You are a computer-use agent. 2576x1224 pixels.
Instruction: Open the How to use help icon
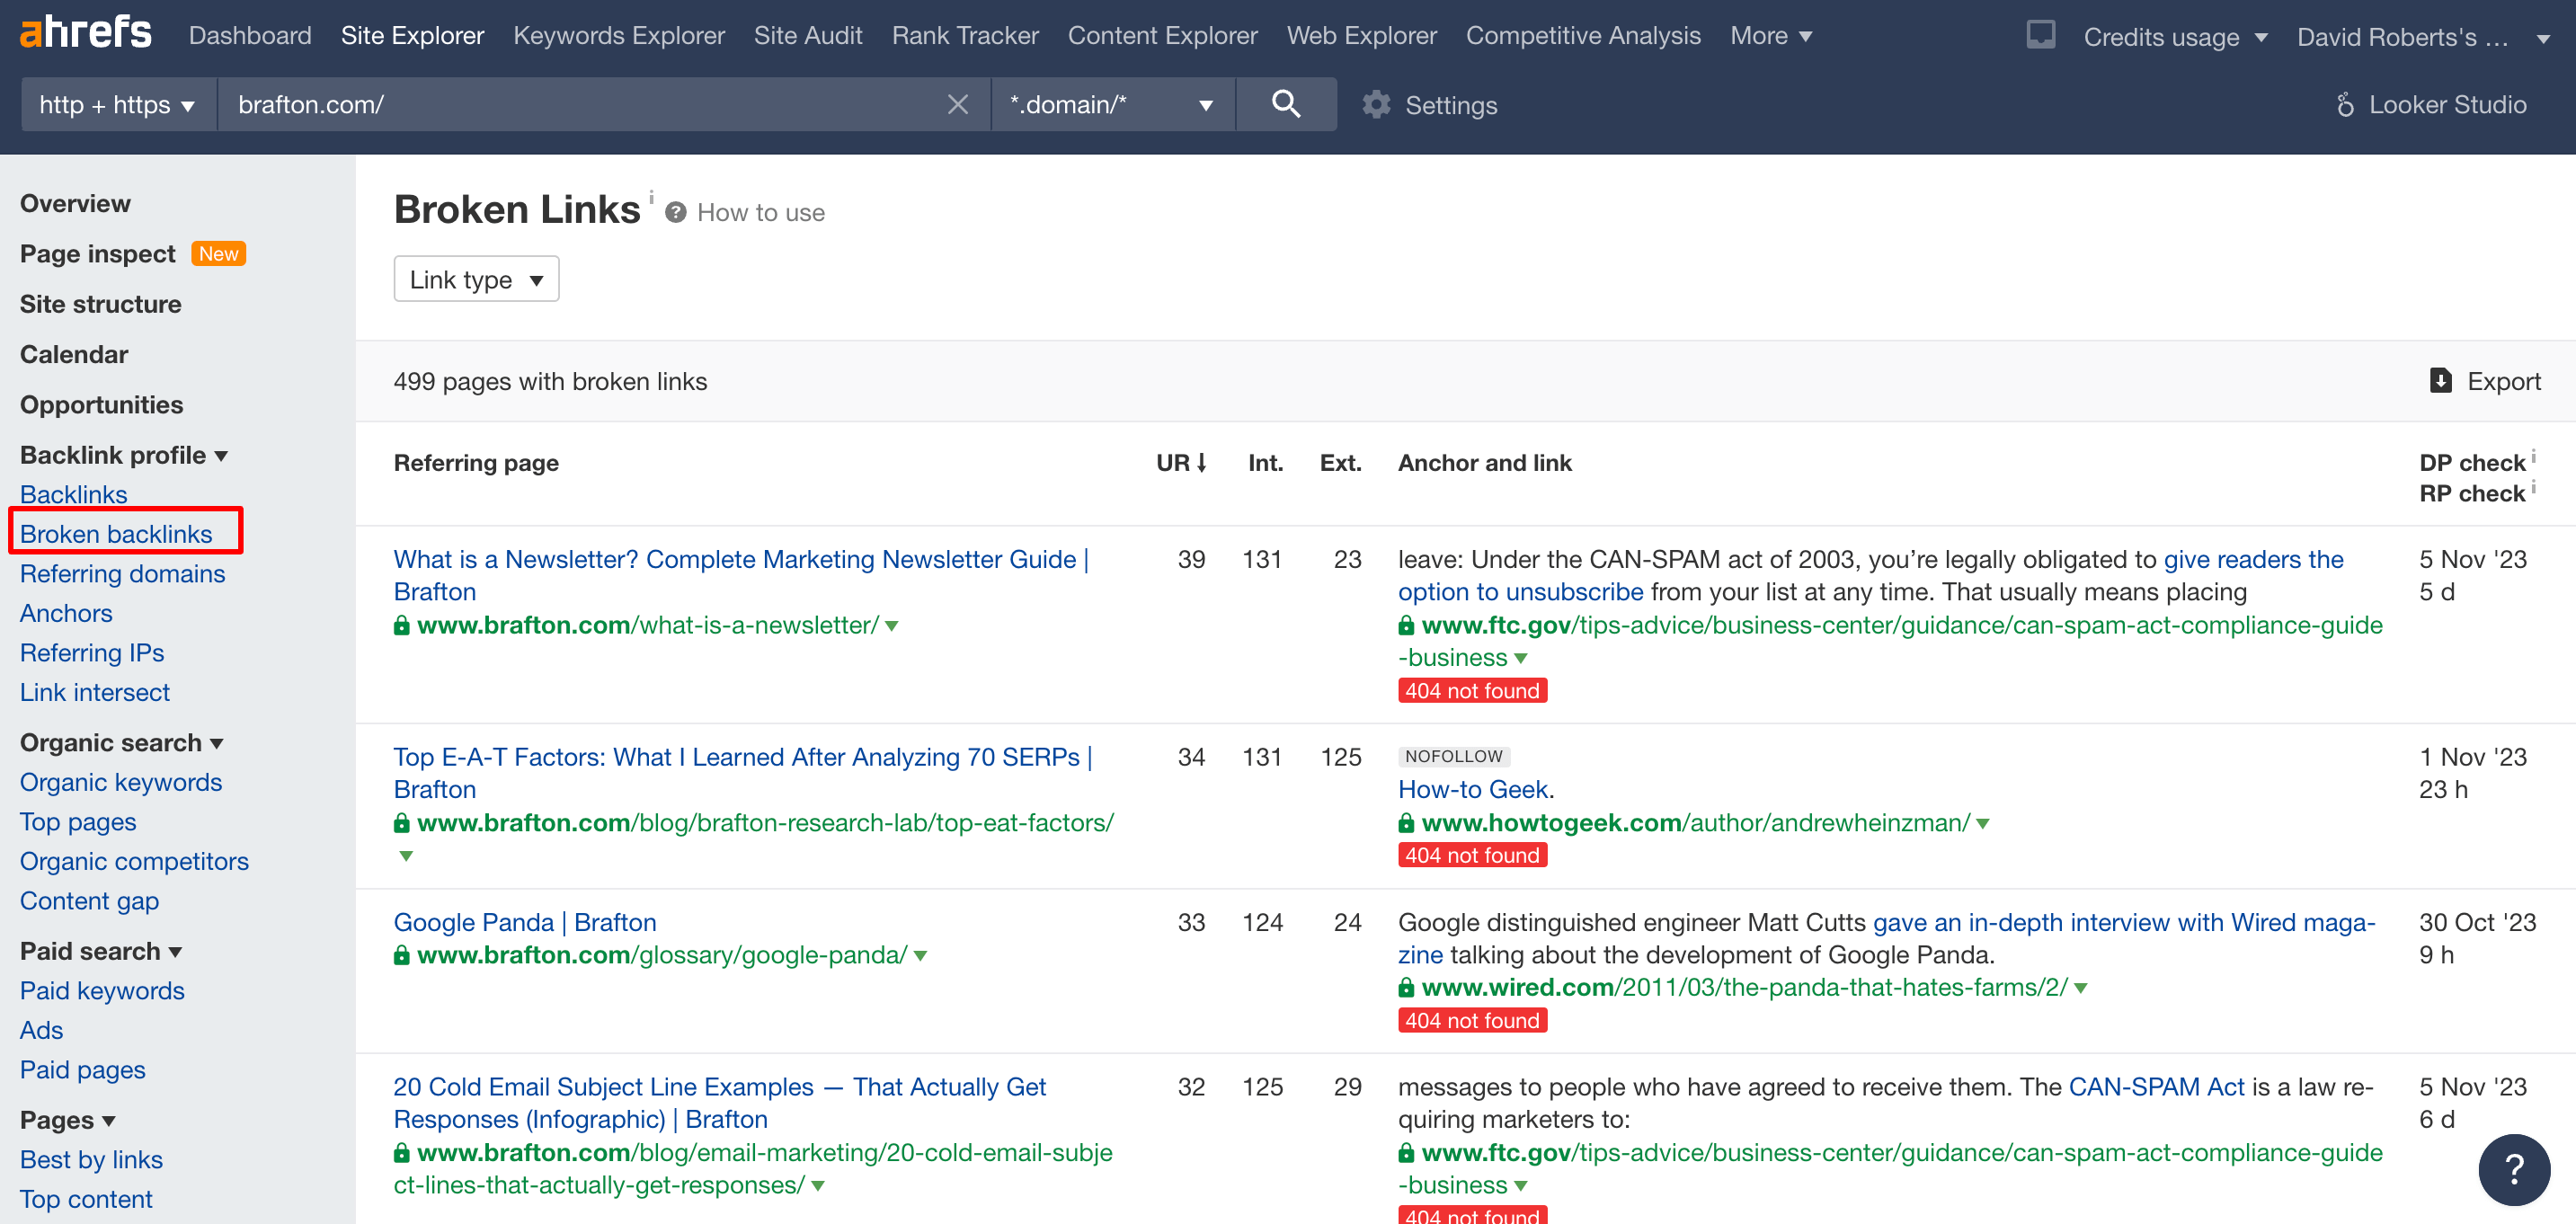pyautogui.click(x=676, y=212)
